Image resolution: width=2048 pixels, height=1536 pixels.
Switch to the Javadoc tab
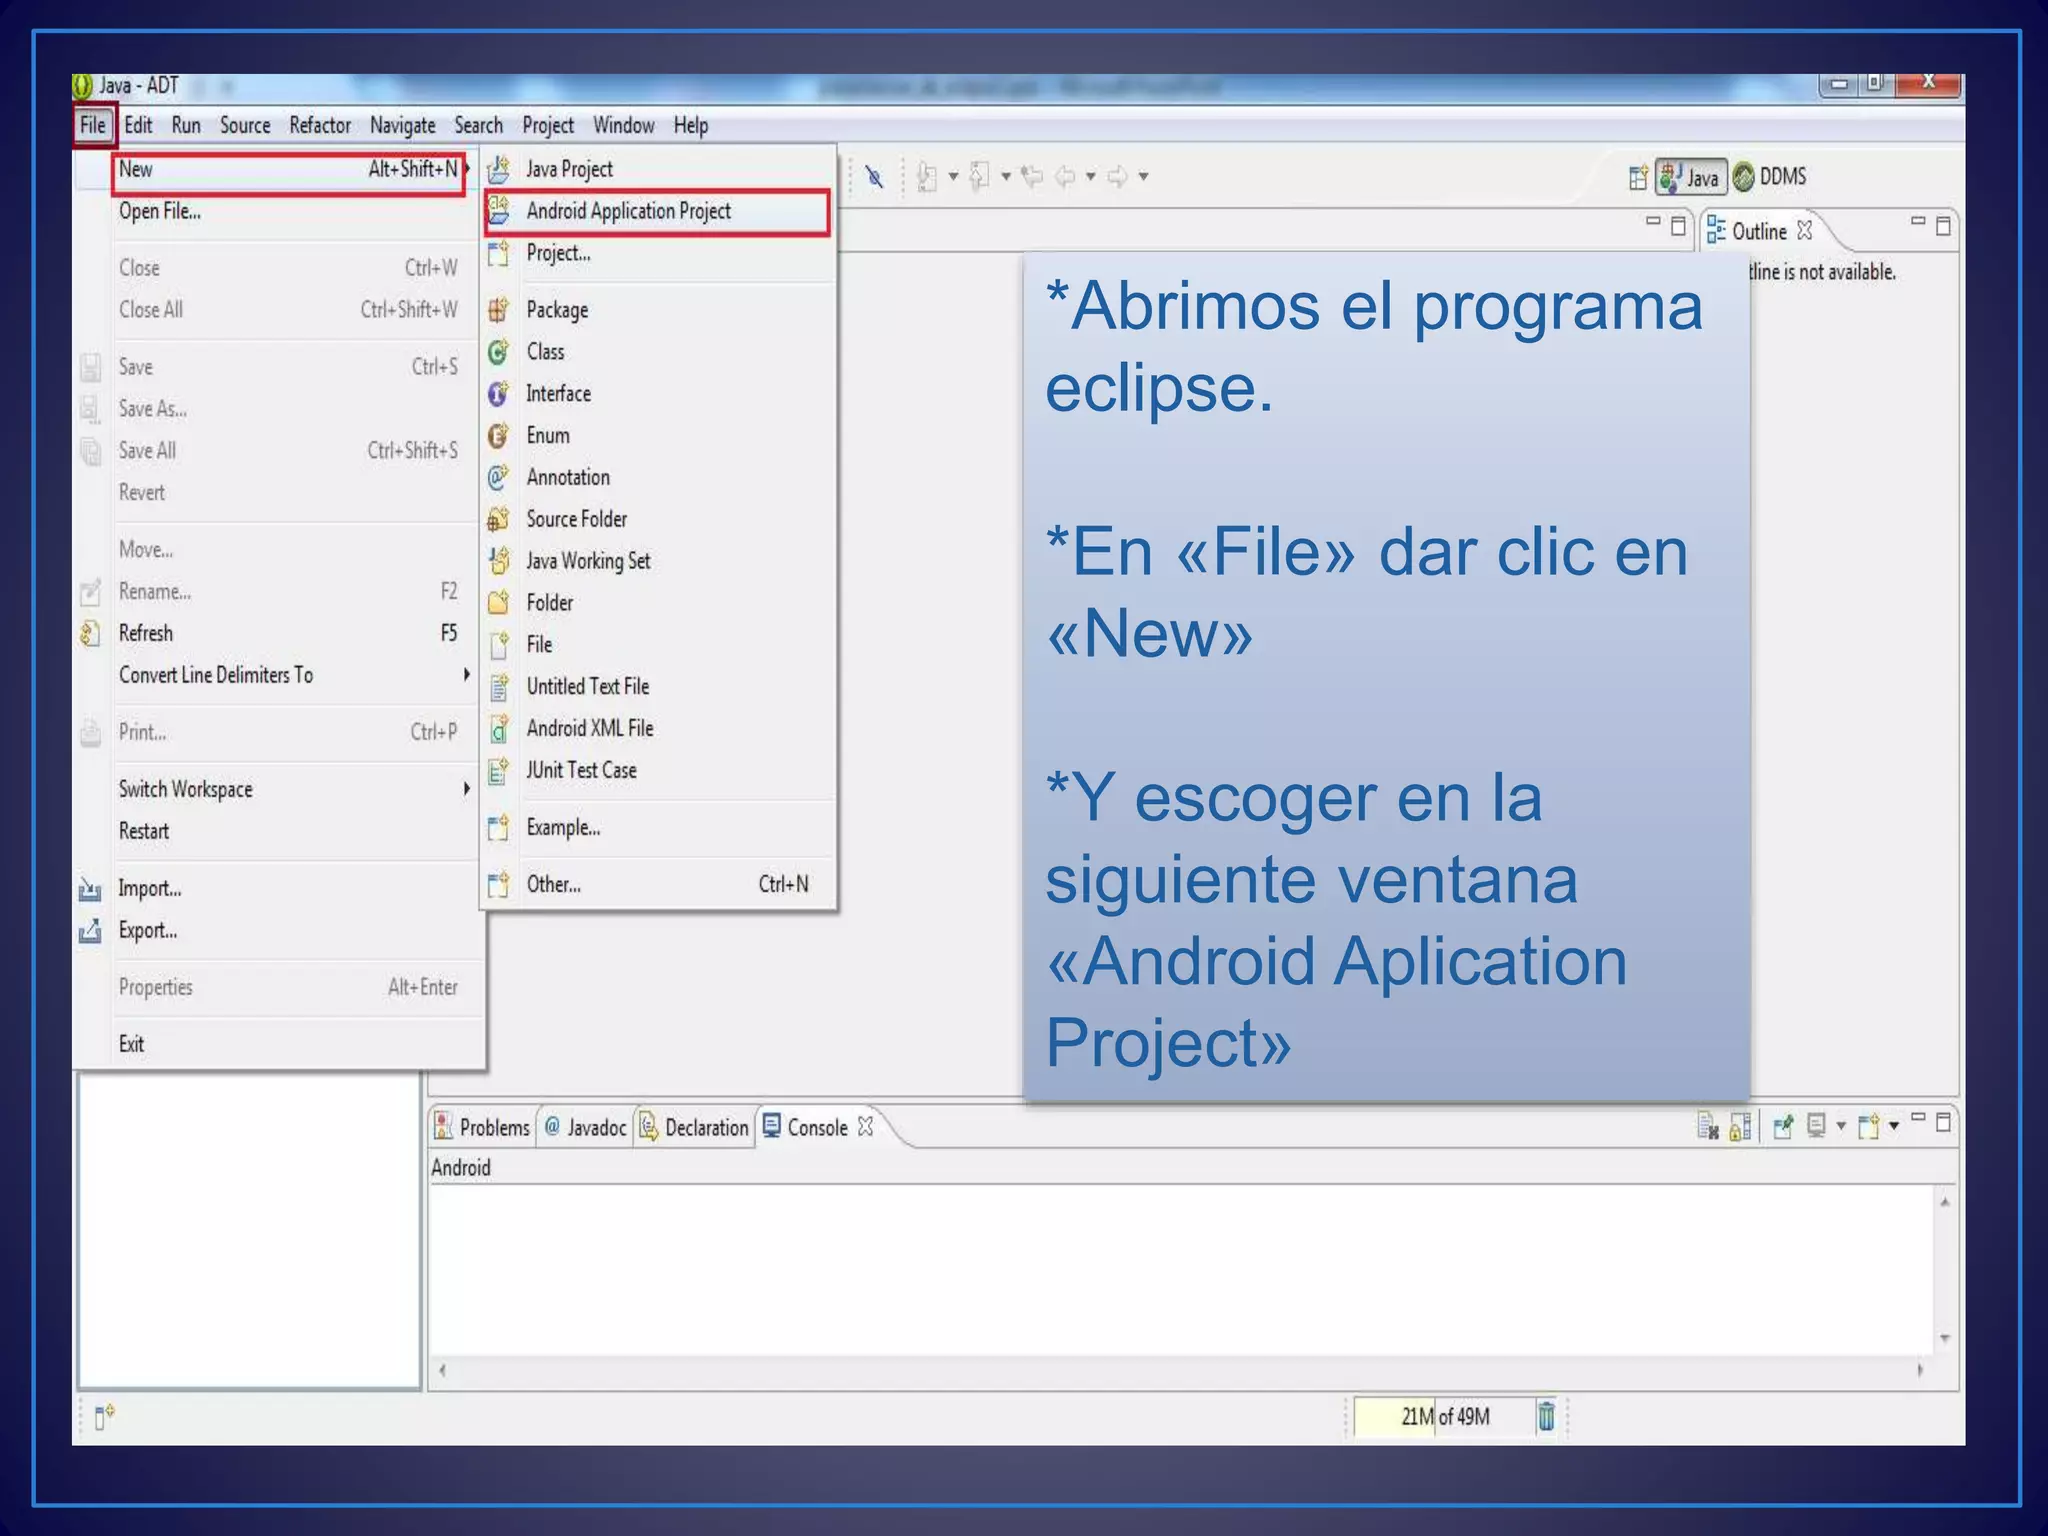coord(586,1127)
